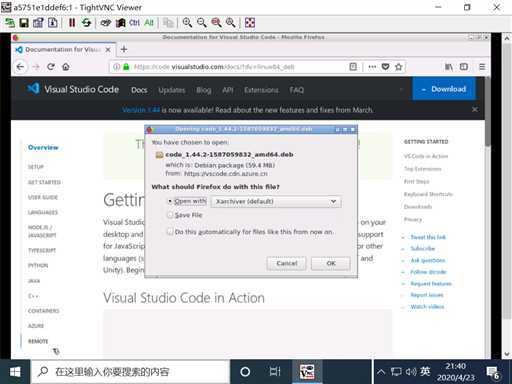
Task: Click the Visual Studio Code logo
Action: (x=73, y=89)
